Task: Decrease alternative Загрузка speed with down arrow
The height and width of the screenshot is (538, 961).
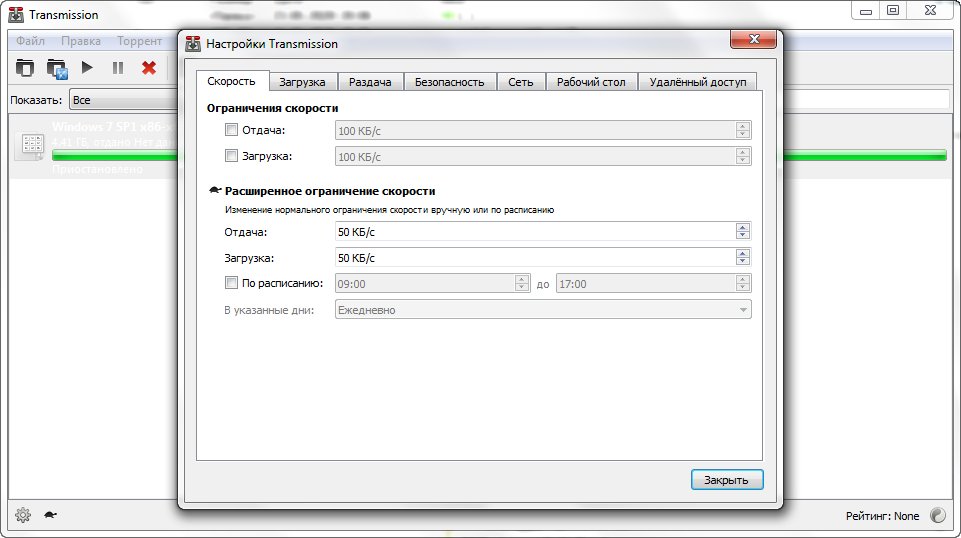Action: (743, 262)
